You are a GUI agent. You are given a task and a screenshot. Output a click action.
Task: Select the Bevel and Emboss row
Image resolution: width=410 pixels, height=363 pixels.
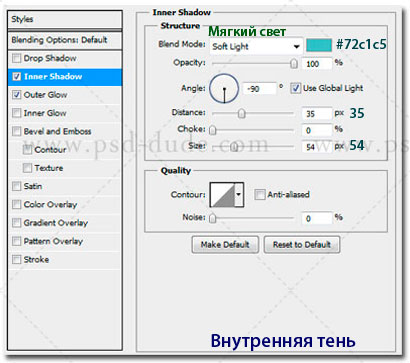click(x=65, y=131)
